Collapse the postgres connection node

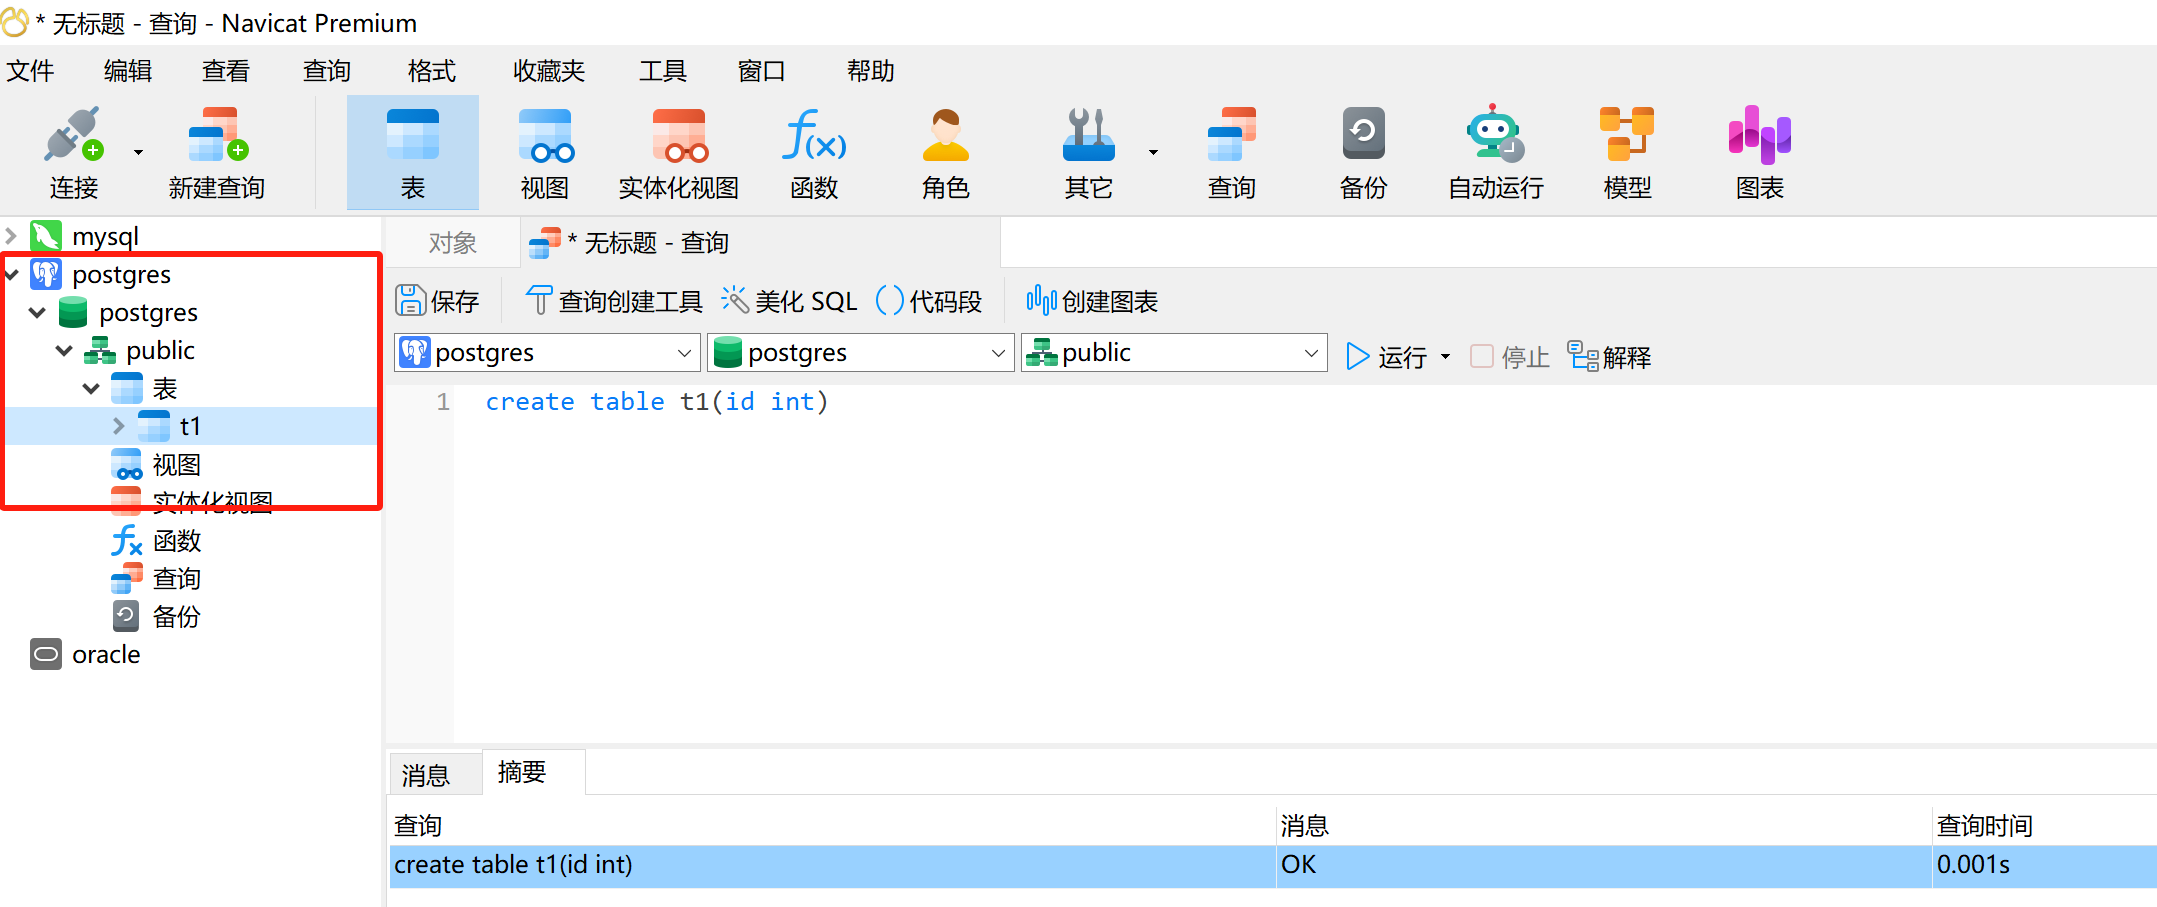point(11,274)
